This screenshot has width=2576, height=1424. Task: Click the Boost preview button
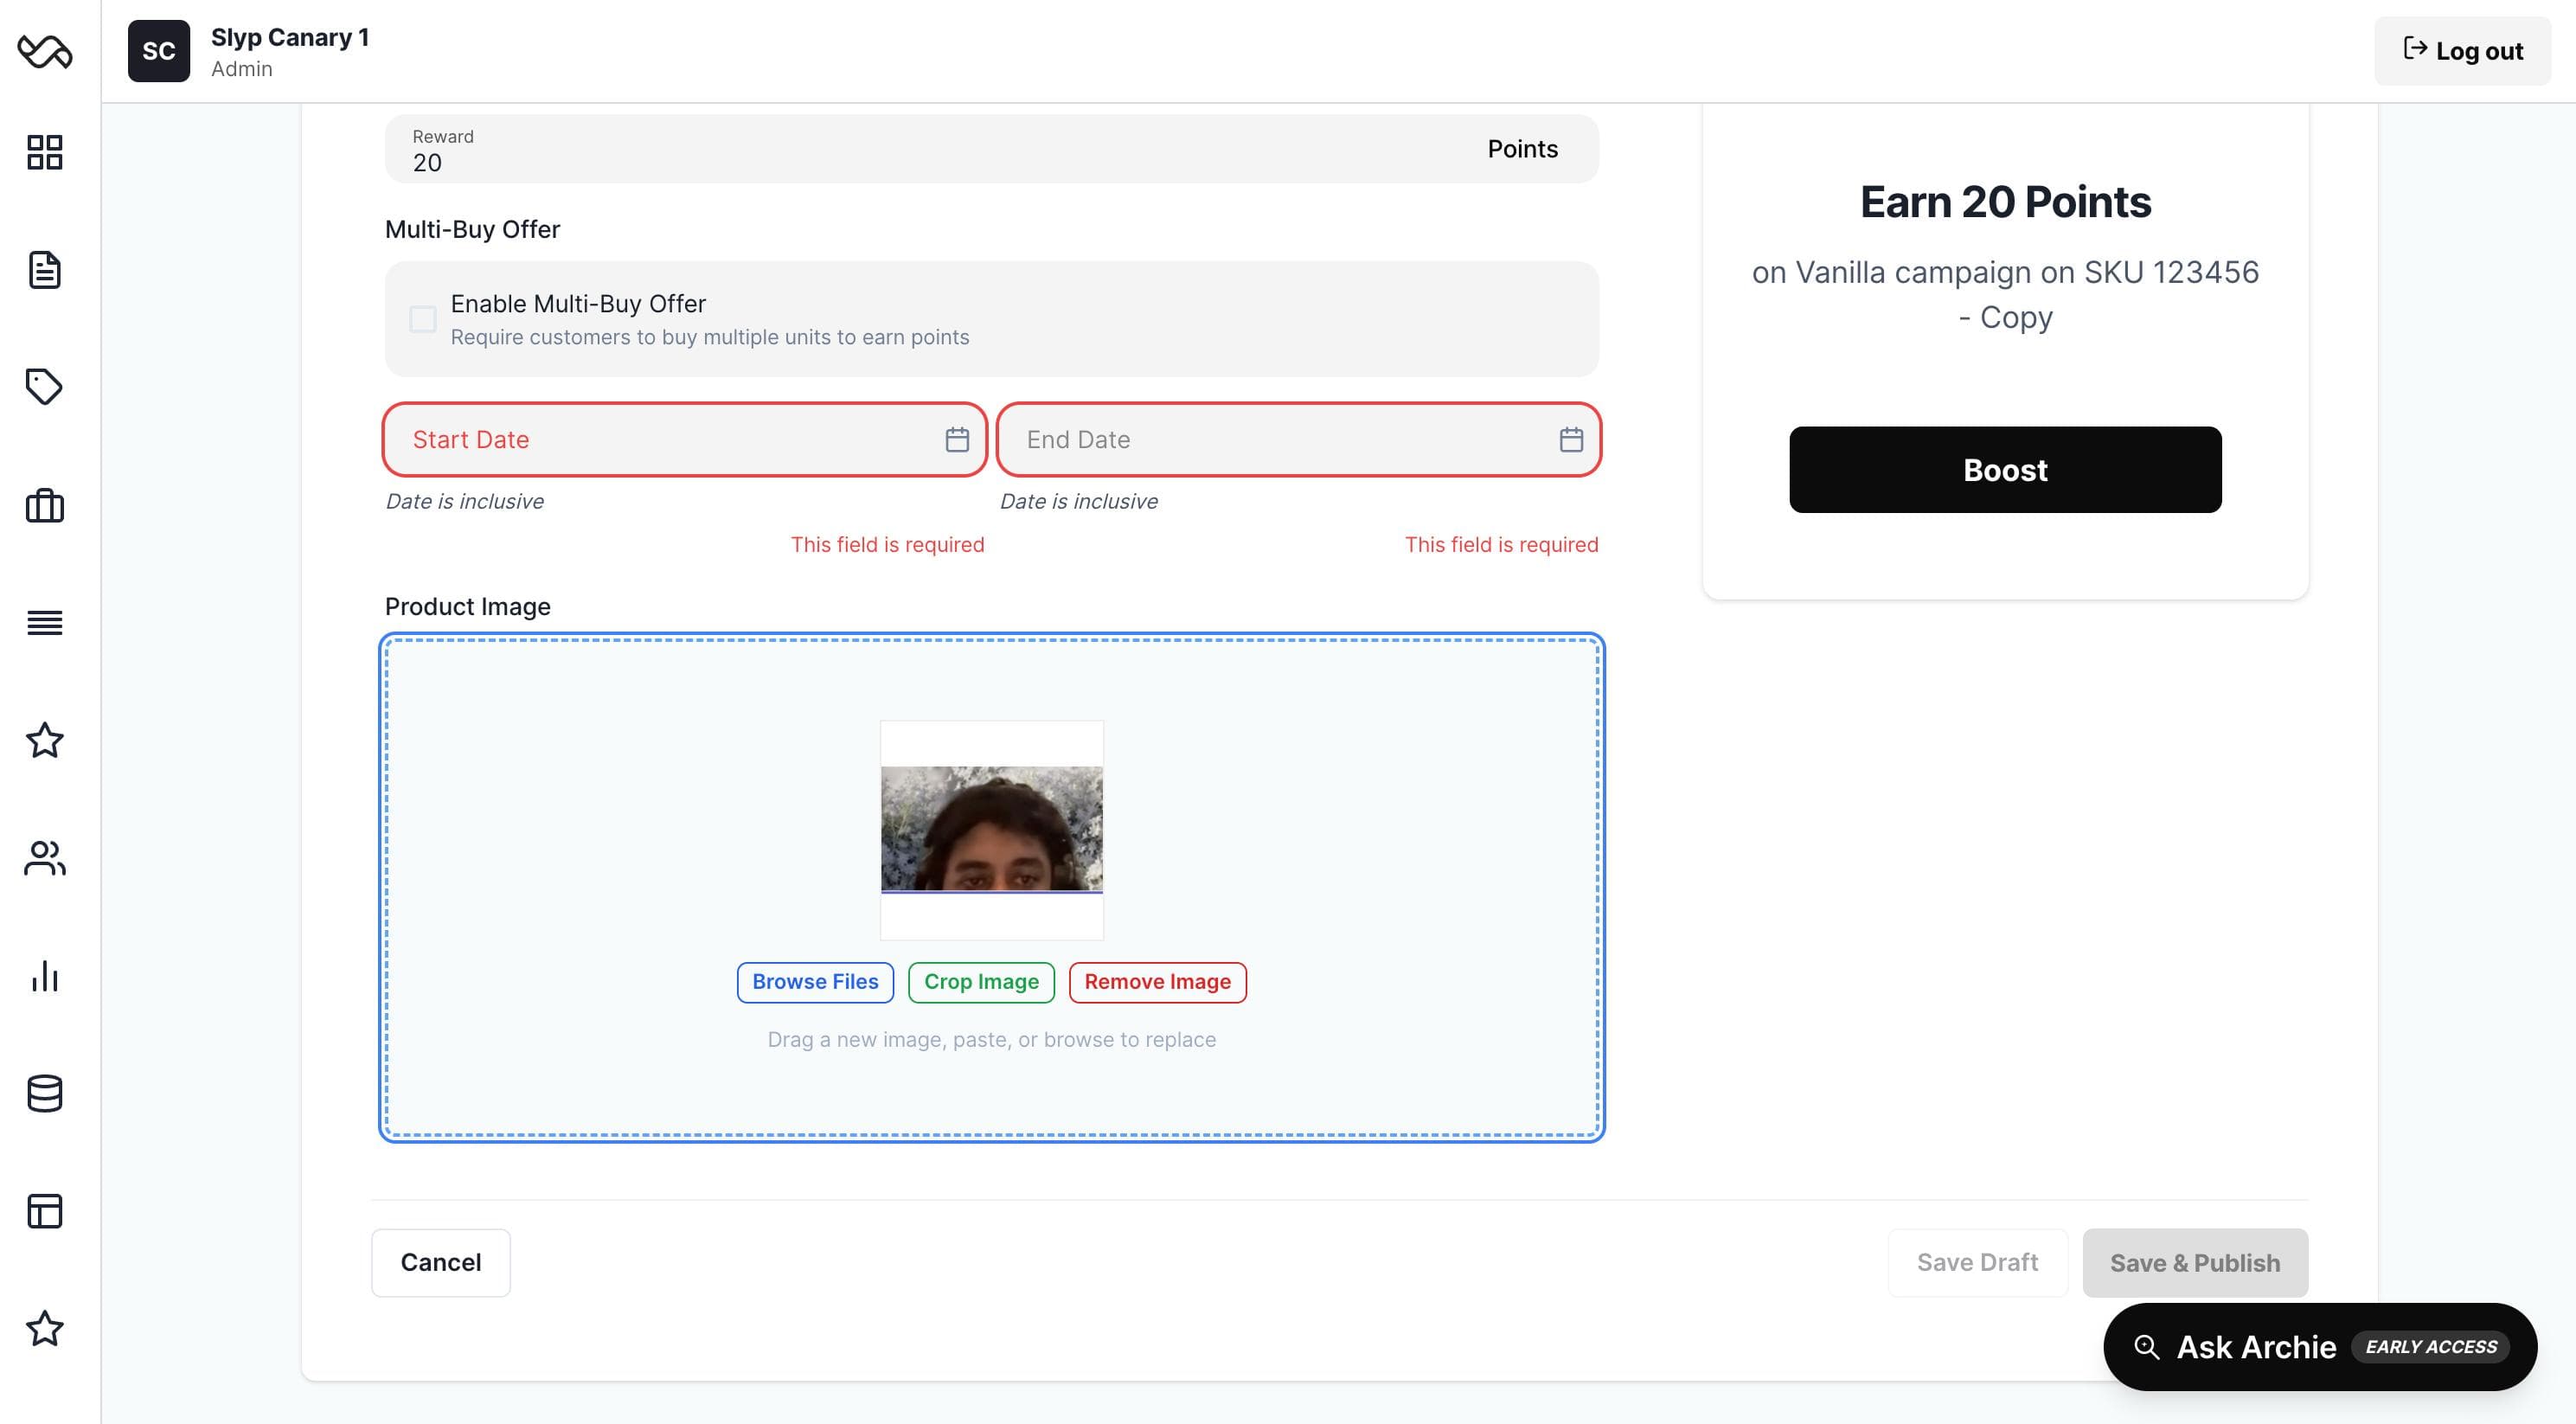(x=2005, y=470)
